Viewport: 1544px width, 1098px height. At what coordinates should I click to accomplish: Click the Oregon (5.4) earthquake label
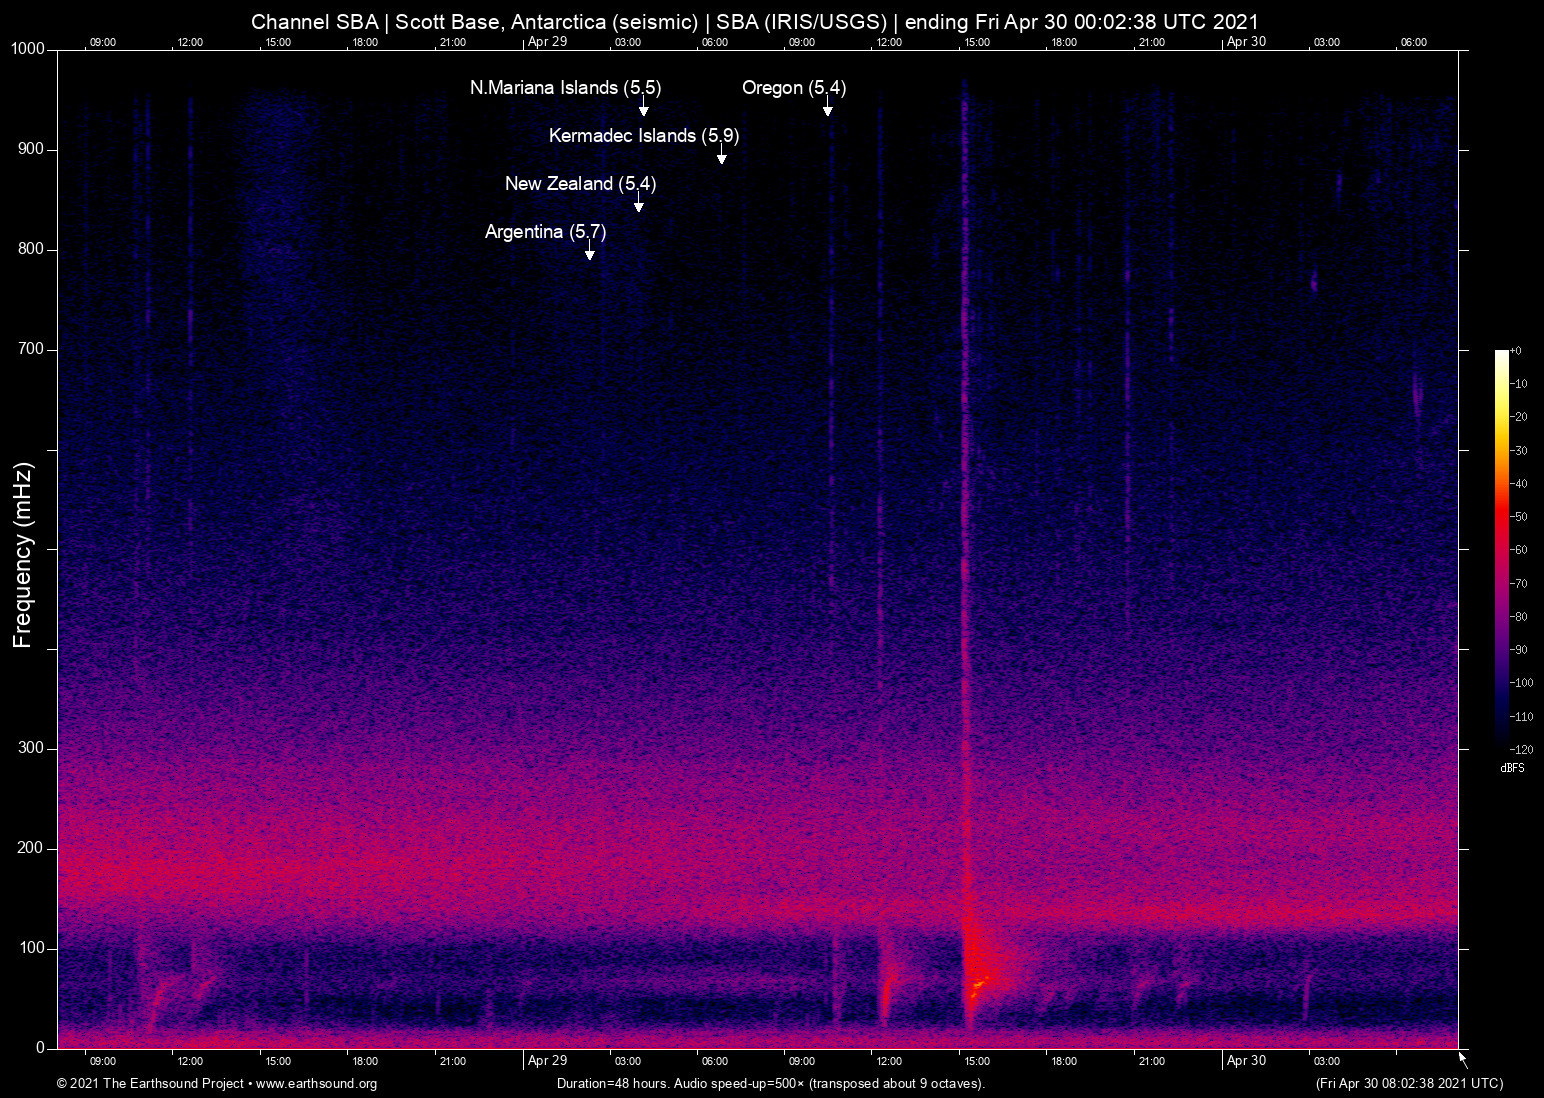tap(794, 88)
